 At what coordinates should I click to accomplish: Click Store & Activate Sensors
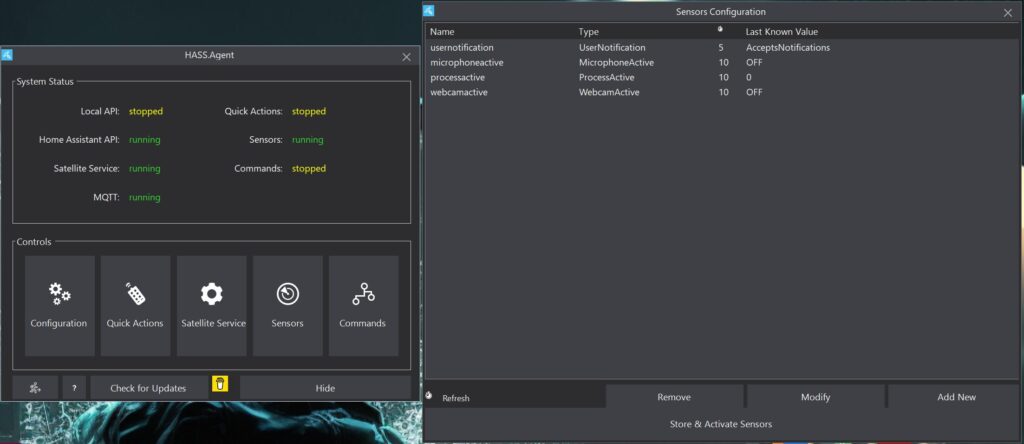coord(721,424)
